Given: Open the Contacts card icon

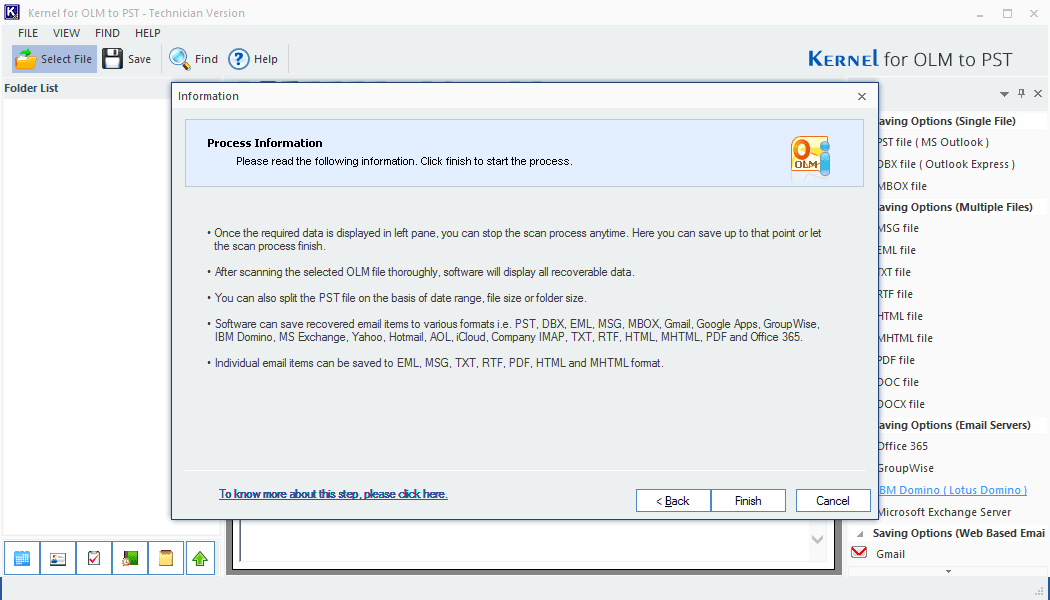Looking at the screenshot, I should click(58, 558).
